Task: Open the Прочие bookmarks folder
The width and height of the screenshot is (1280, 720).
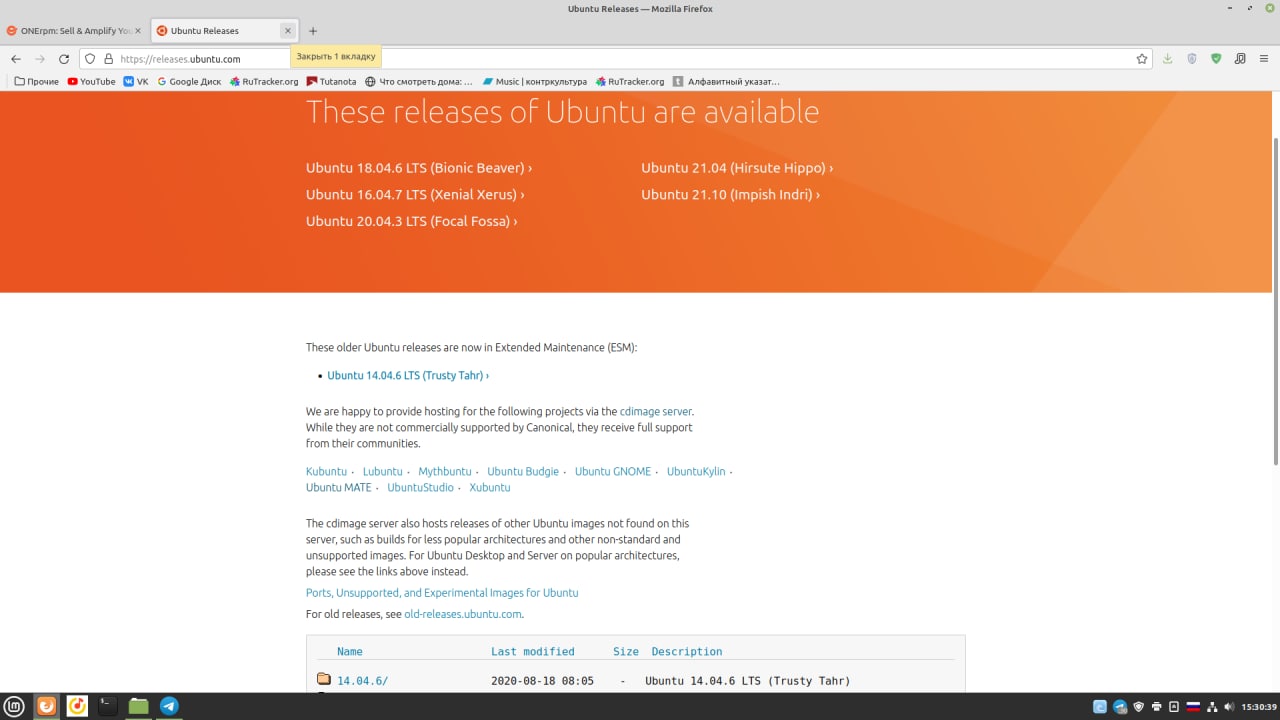Action: [x=37, y=82]
